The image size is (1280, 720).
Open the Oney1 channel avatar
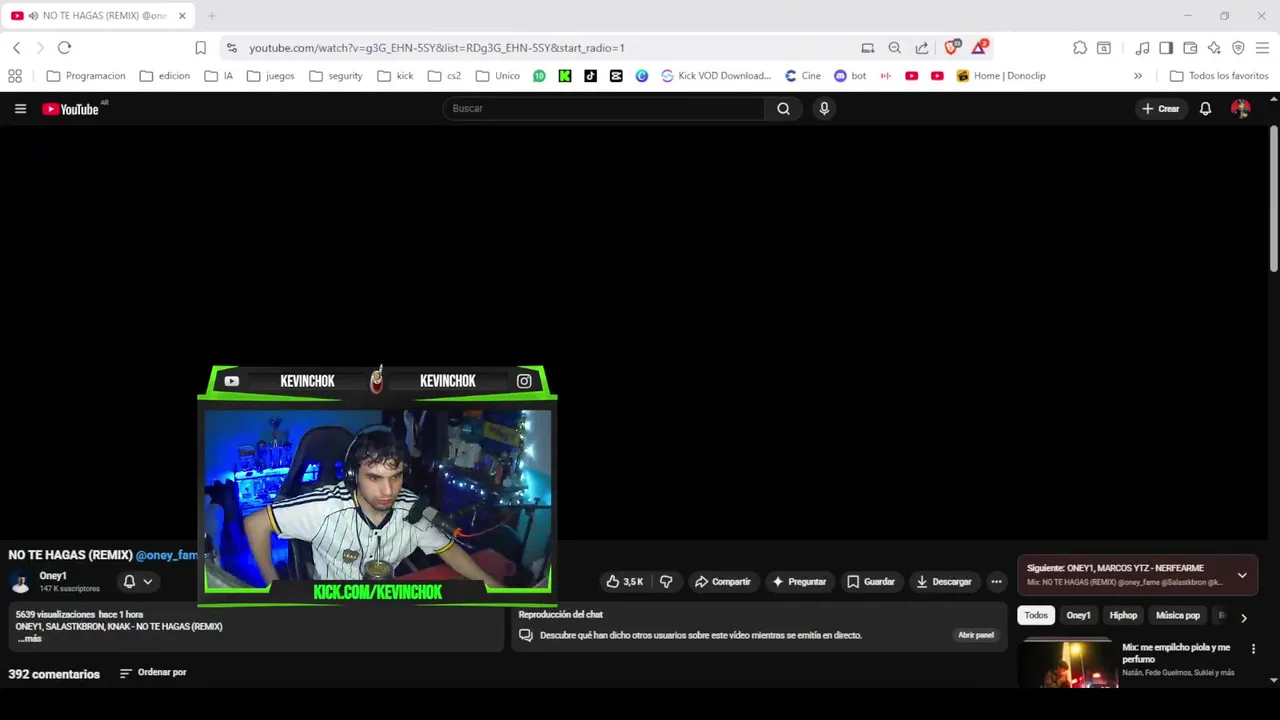(x=20, y=582)
